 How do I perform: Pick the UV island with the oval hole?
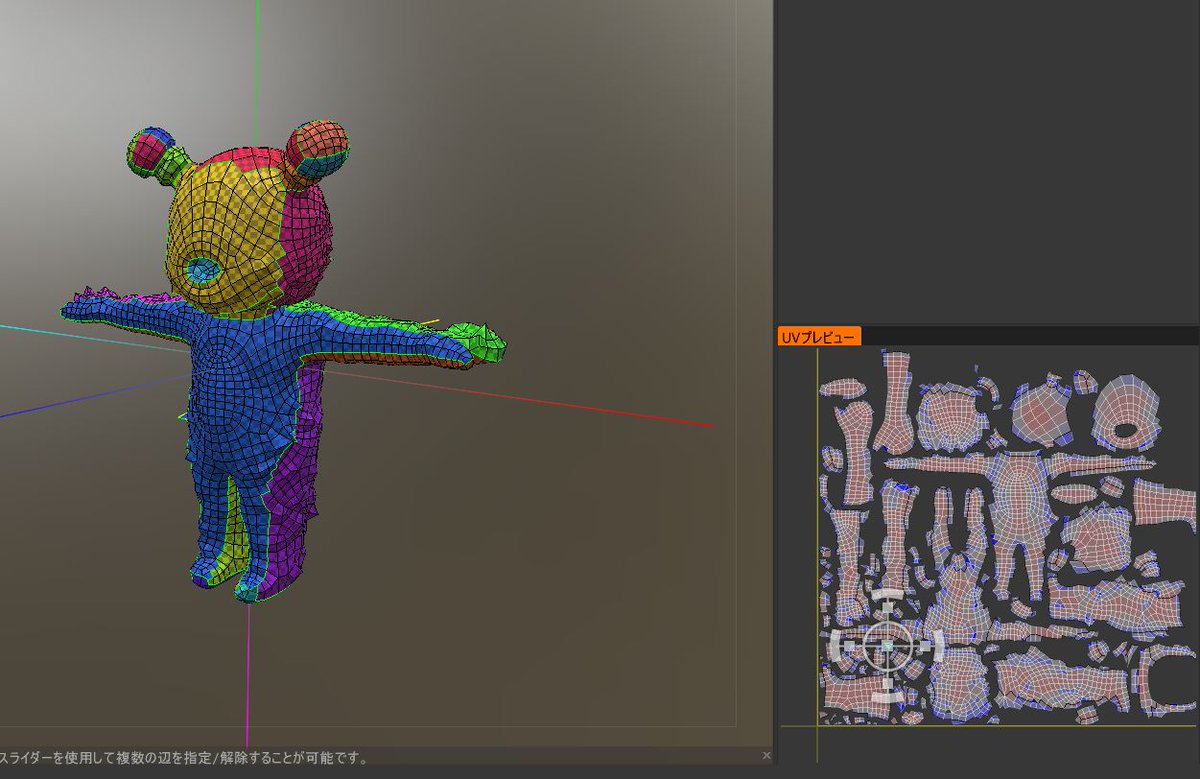coord(1127,413)
